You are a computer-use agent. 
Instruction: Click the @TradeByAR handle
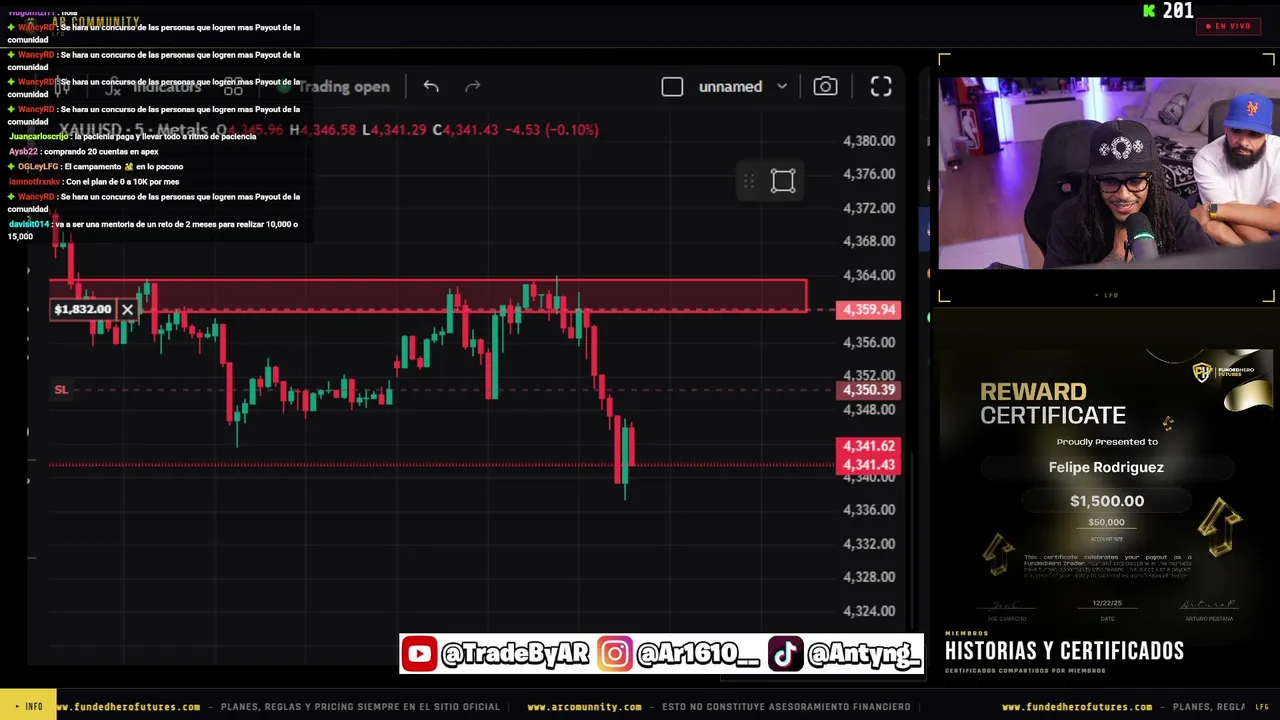(515, 654)
